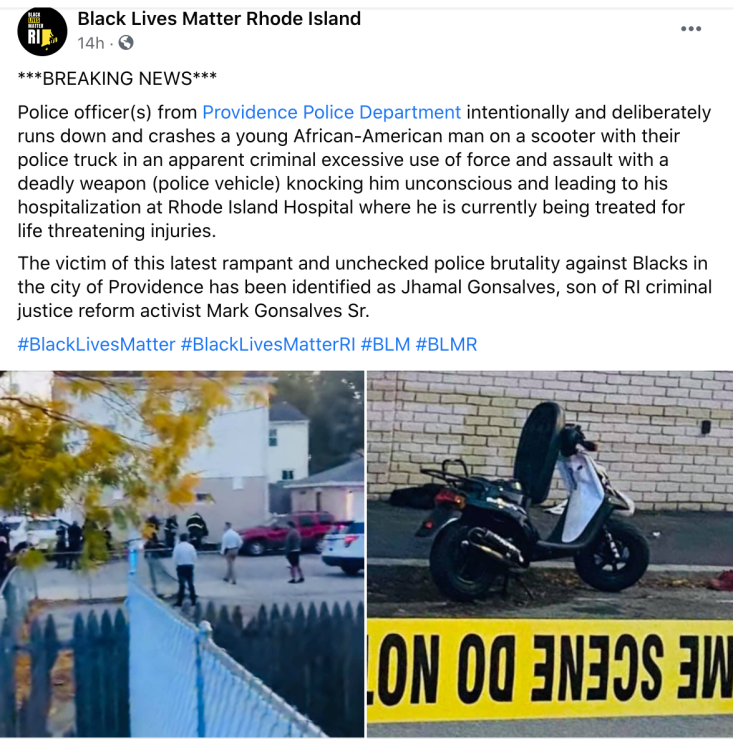Open the Providence Police Department link

point(332,113)
